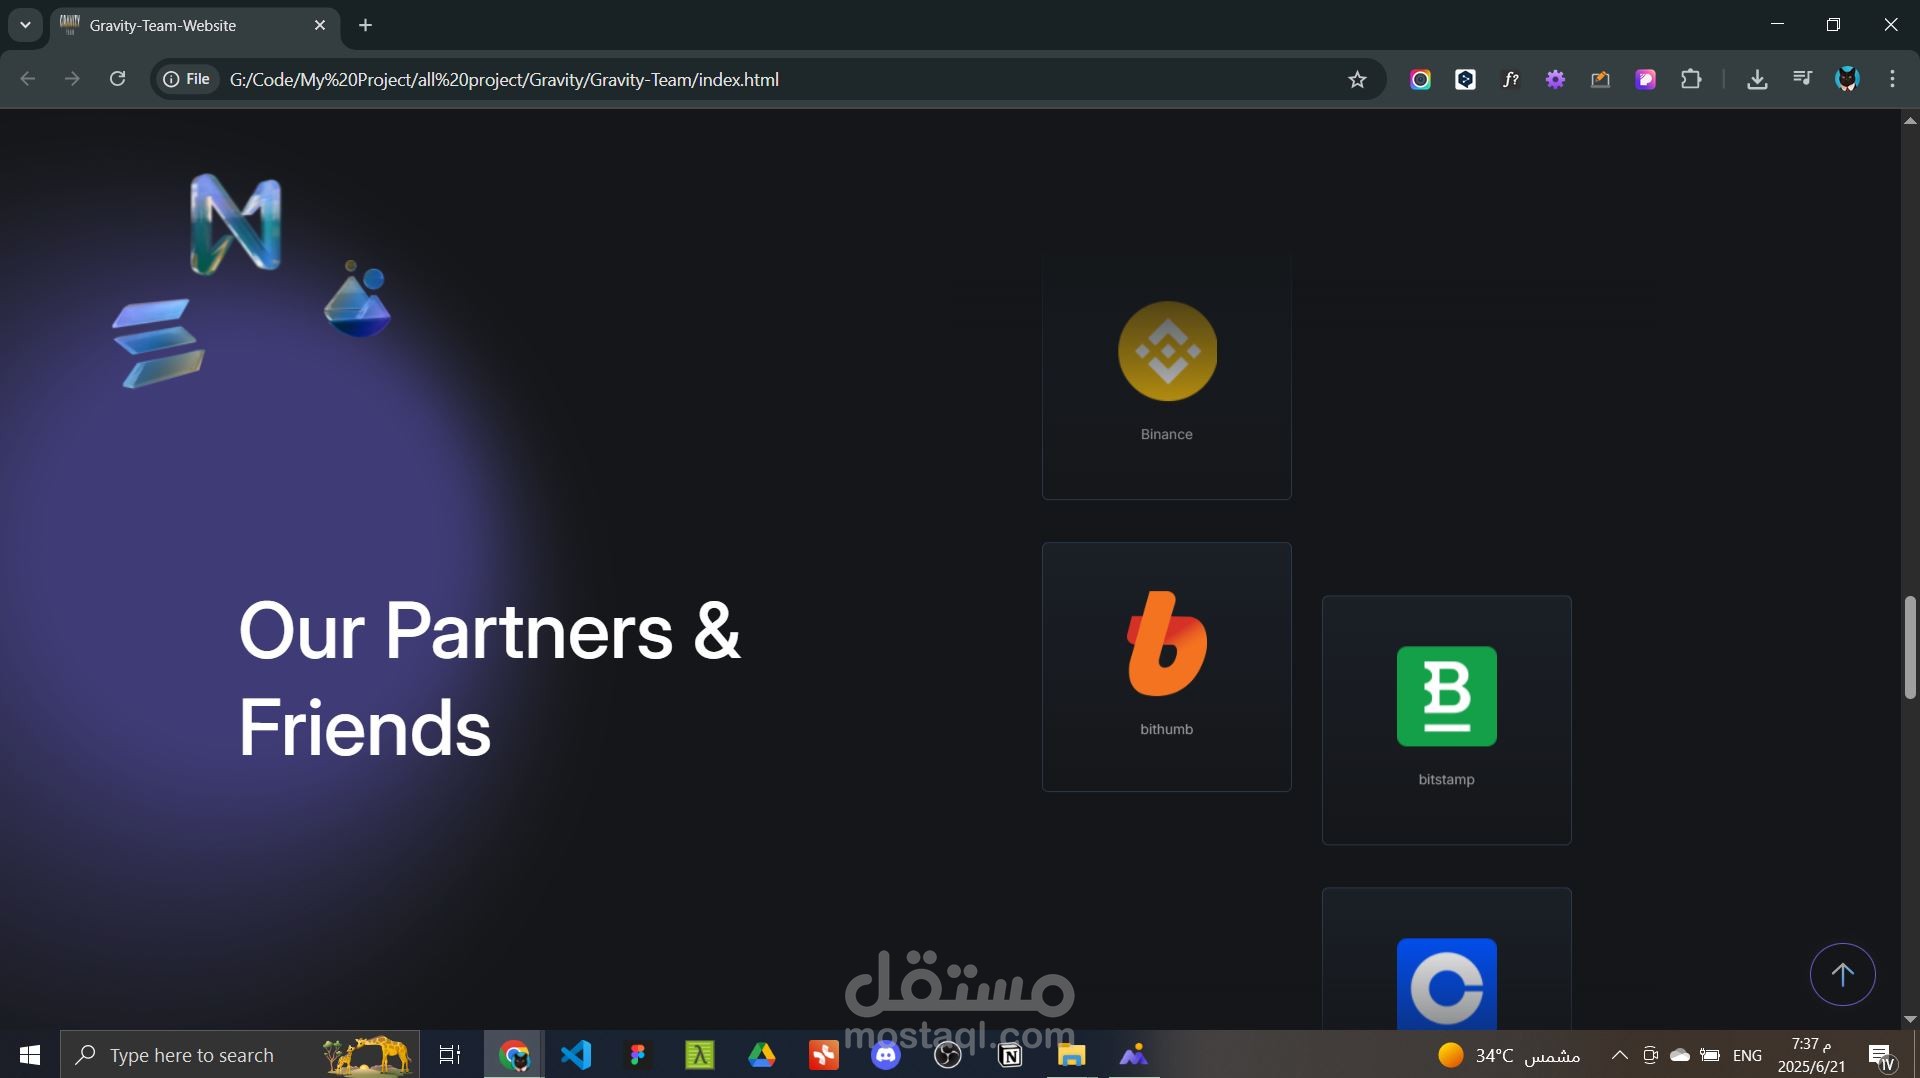The width and height of the screenshot is (1920, 1078).
Task: Close the Gravity-Team-Website tab
Action: [x=320, y=26]
